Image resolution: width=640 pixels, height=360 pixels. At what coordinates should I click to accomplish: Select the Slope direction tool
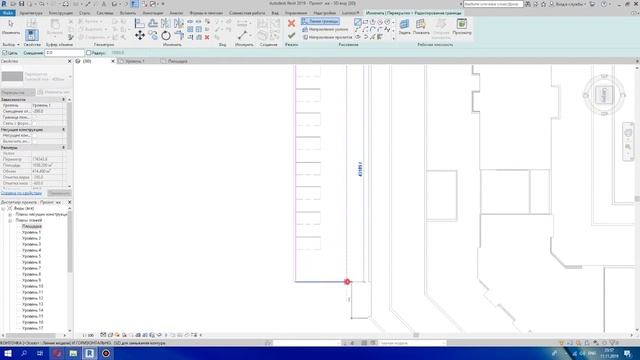point(325,29)
